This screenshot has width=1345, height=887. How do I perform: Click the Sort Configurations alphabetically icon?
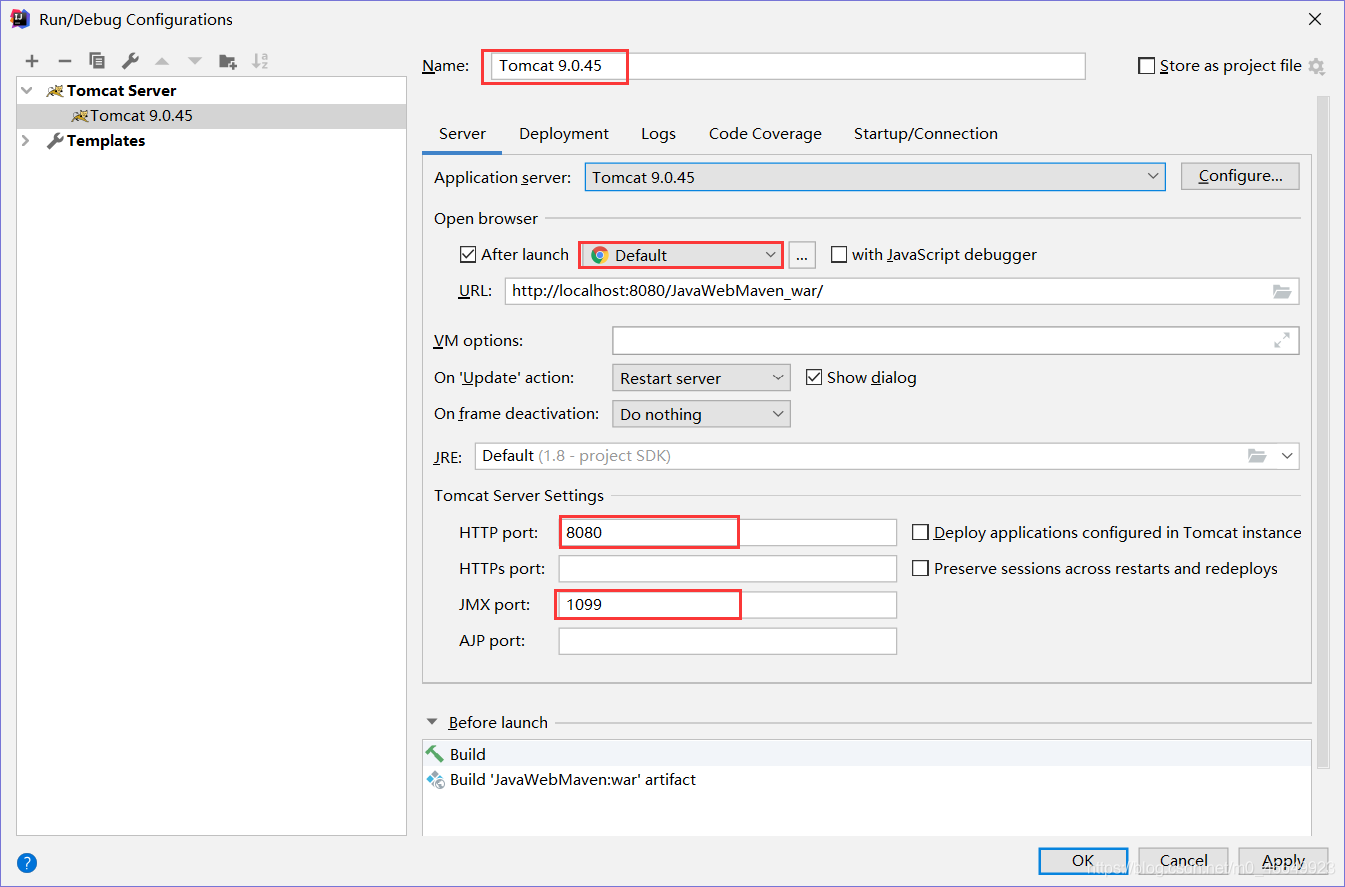tap(260, 62)
